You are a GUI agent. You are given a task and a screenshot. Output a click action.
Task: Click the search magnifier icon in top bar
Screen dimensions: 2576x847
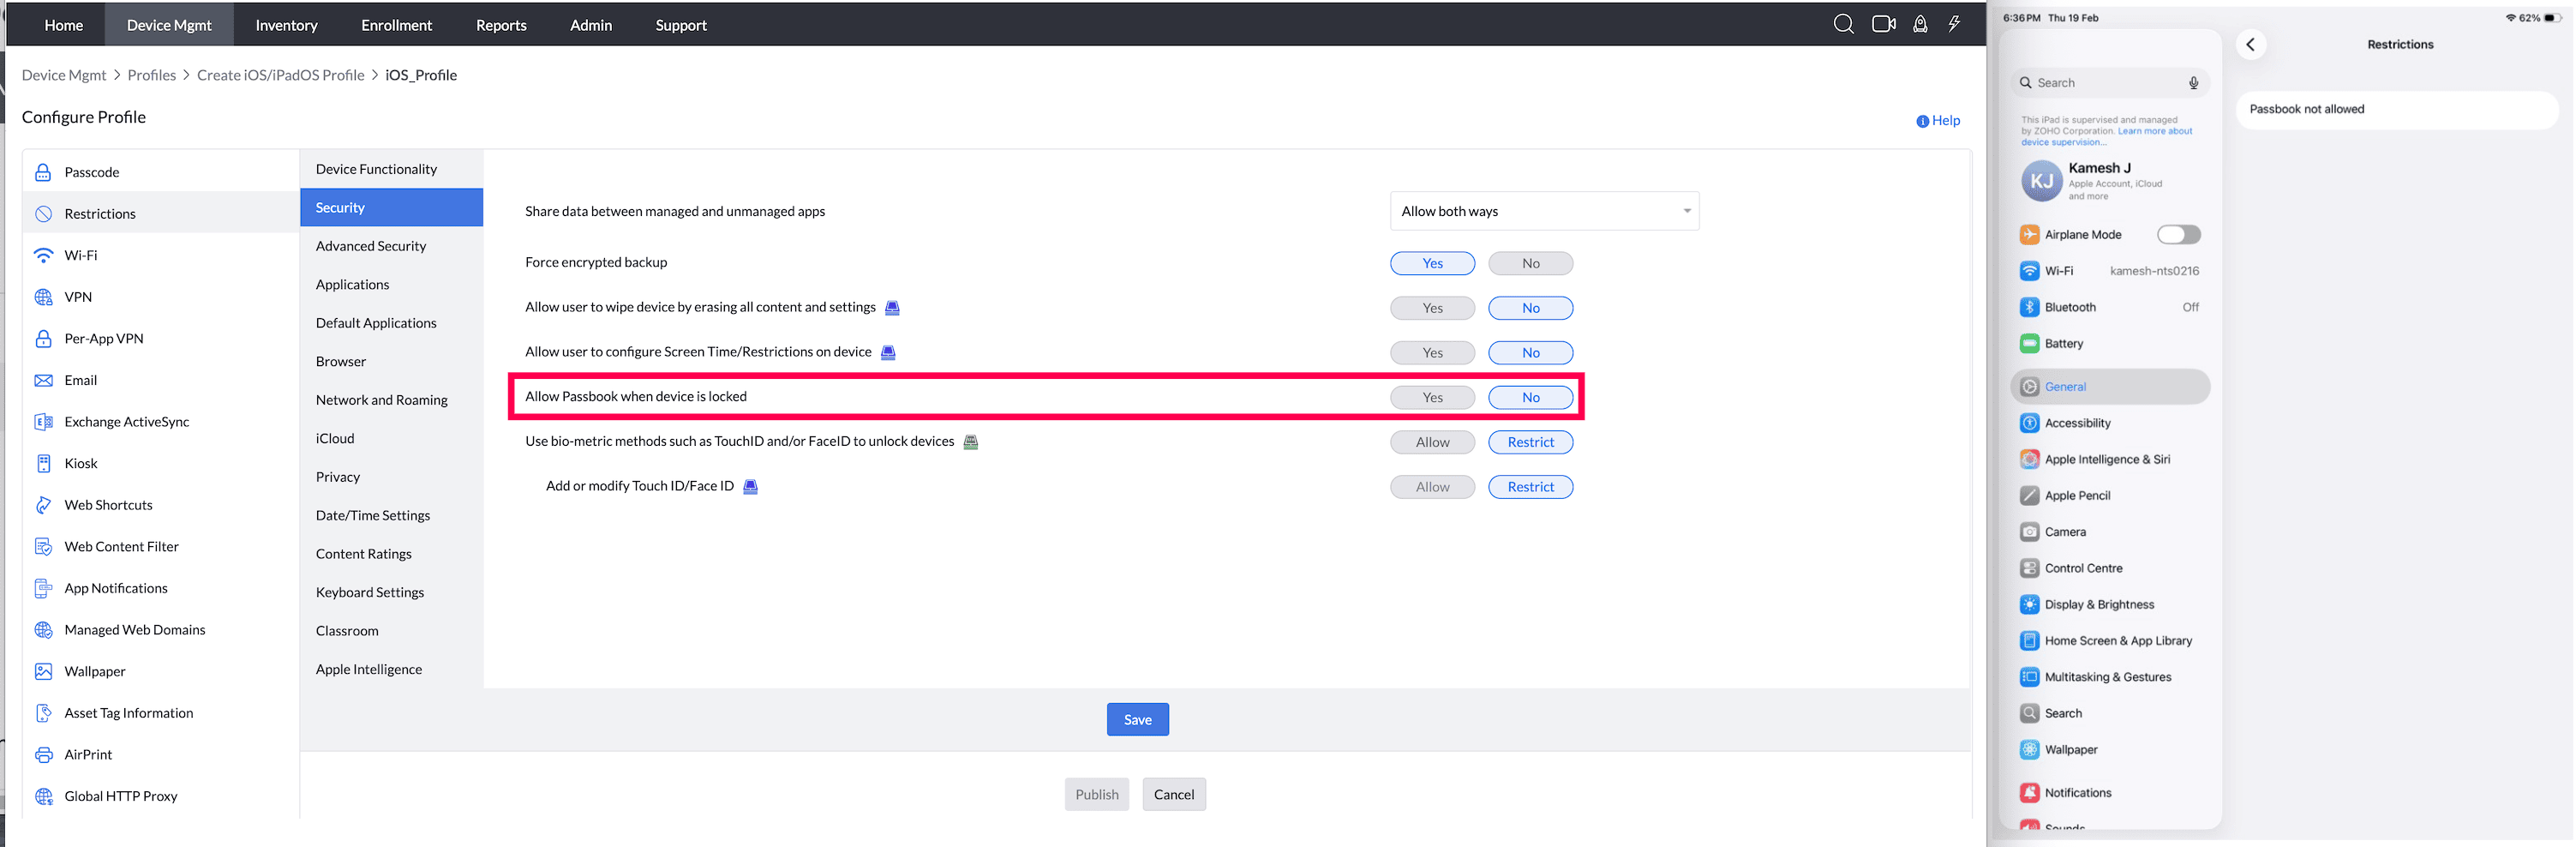coord(1843,24)
